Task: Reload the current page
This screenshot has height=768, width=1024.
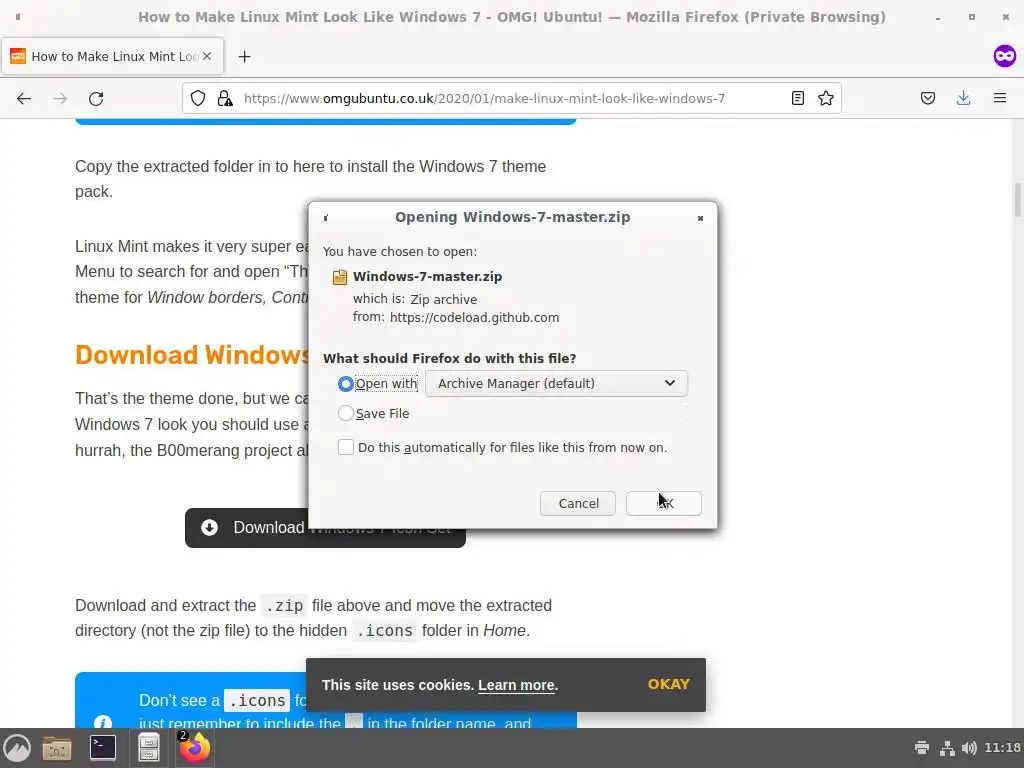Action: click(96, 99)
